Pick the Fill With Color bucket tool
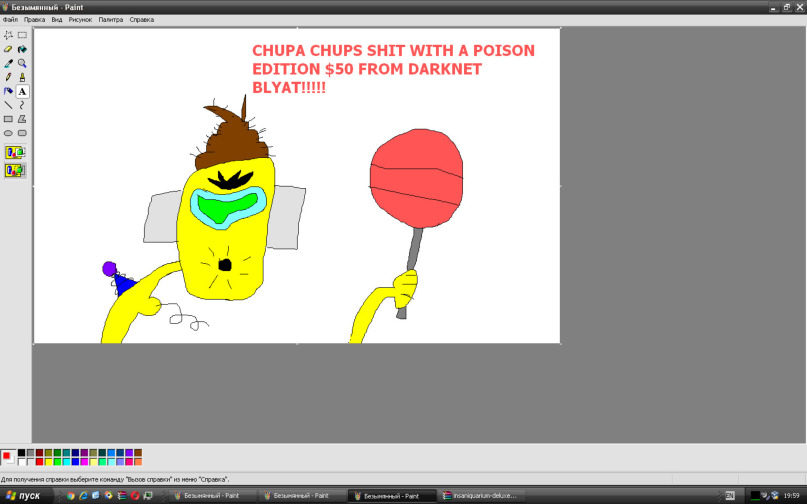 pyautogui.click(x=22, y=49)
